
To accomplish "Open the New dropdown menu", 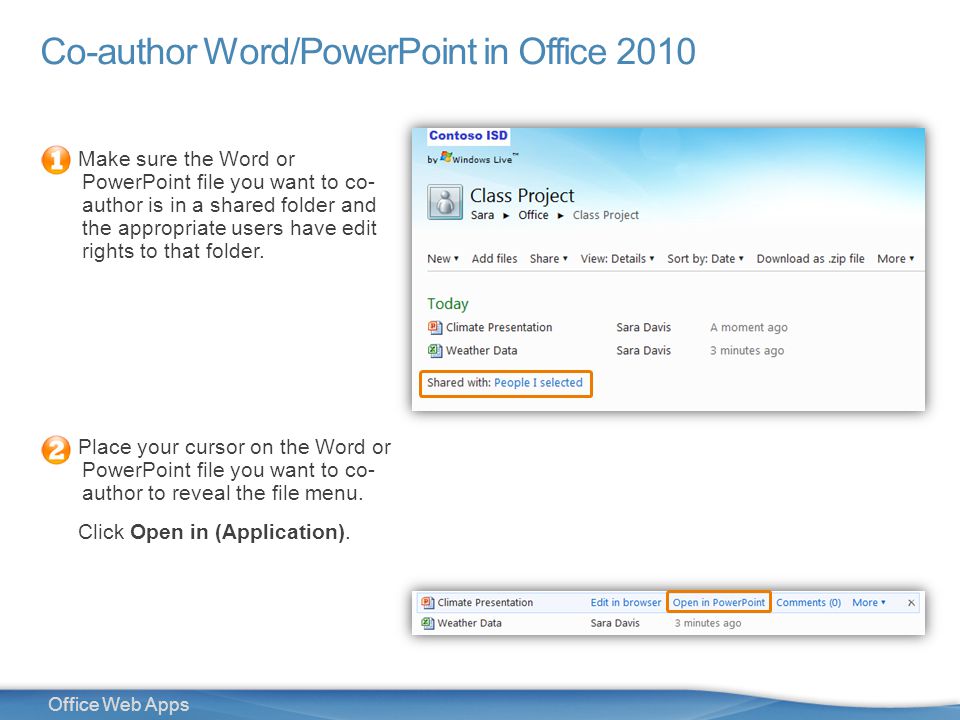I will coord(443,258).
